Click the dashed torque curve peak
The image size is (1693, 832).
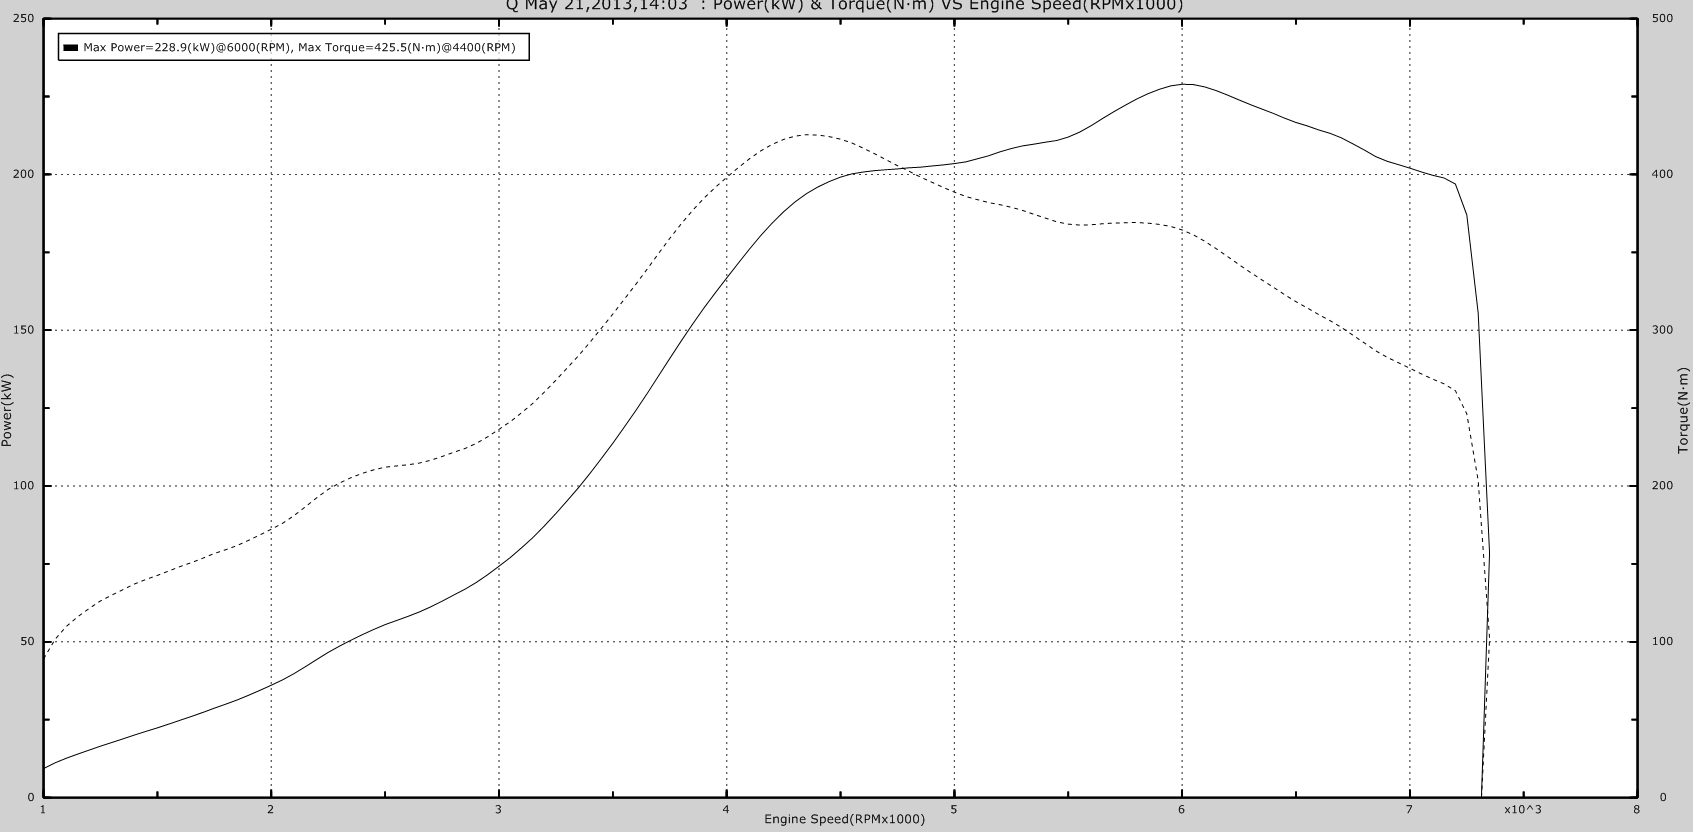tap(810, 134)
